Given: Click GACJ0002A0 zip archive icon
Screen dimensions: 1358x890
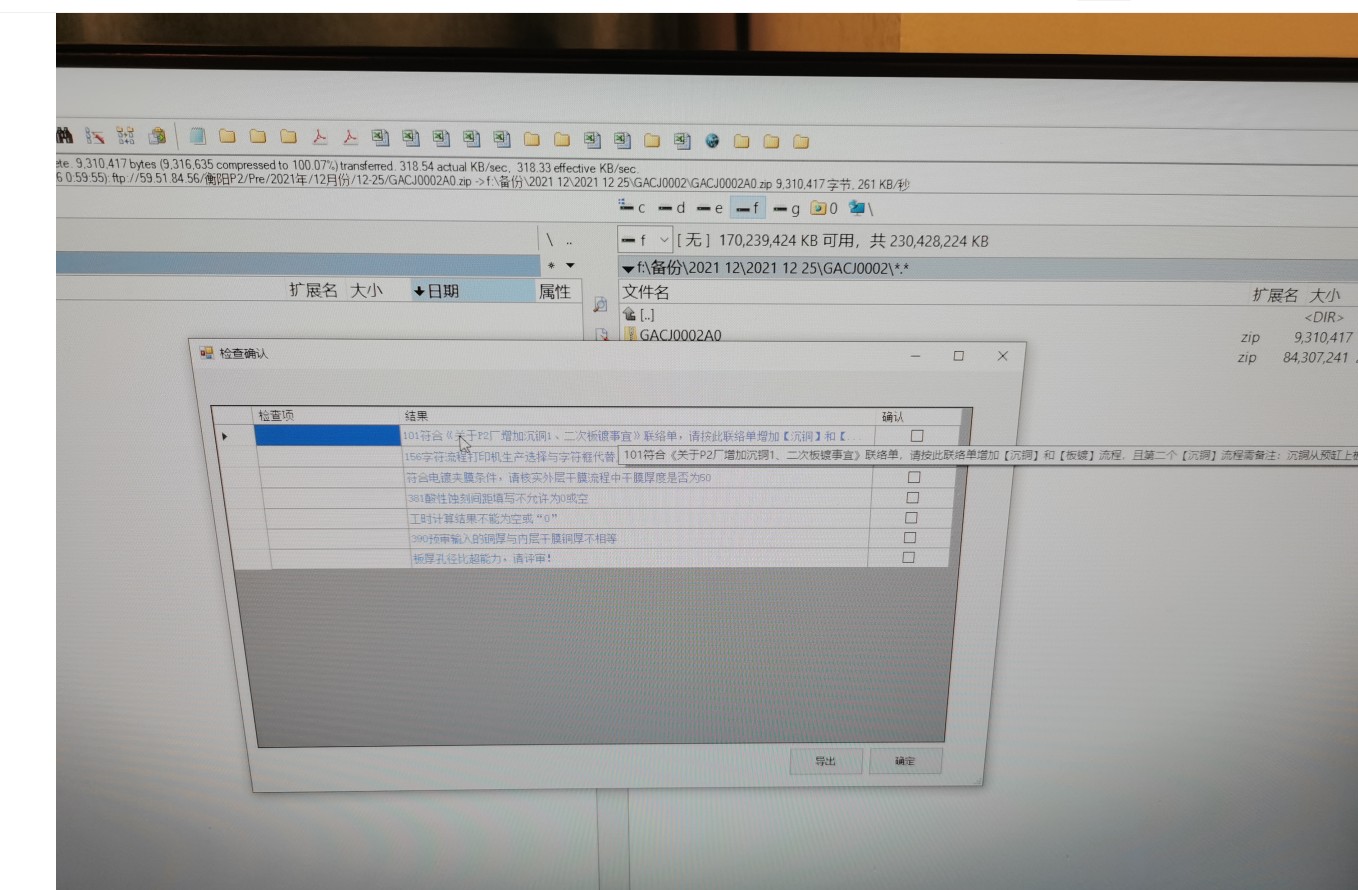Looking at the screenshot, I should (x=631, y=335).
